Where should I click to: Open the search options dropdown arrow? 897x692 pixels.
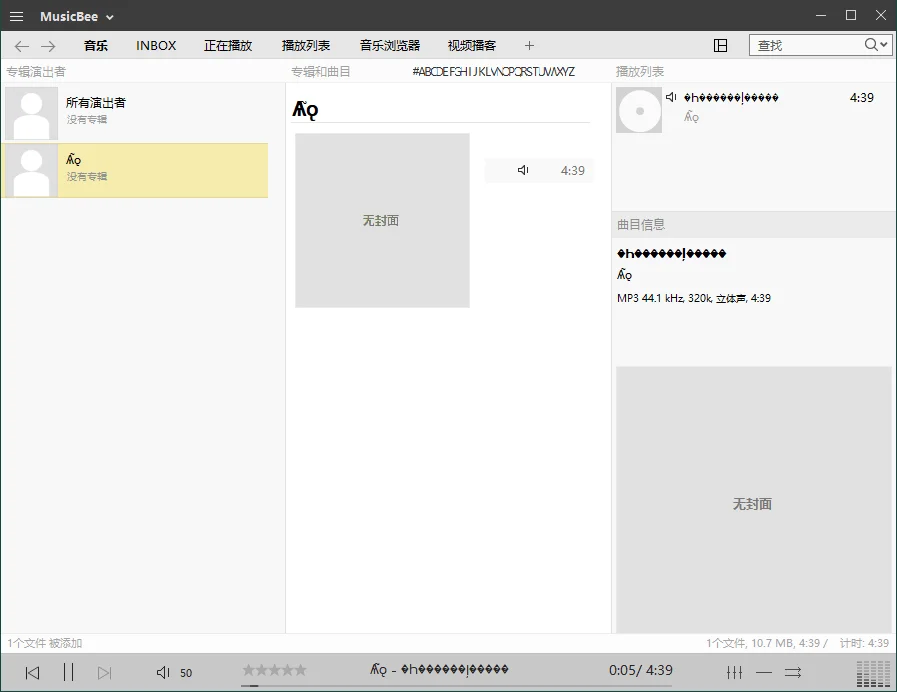(881, 45)
